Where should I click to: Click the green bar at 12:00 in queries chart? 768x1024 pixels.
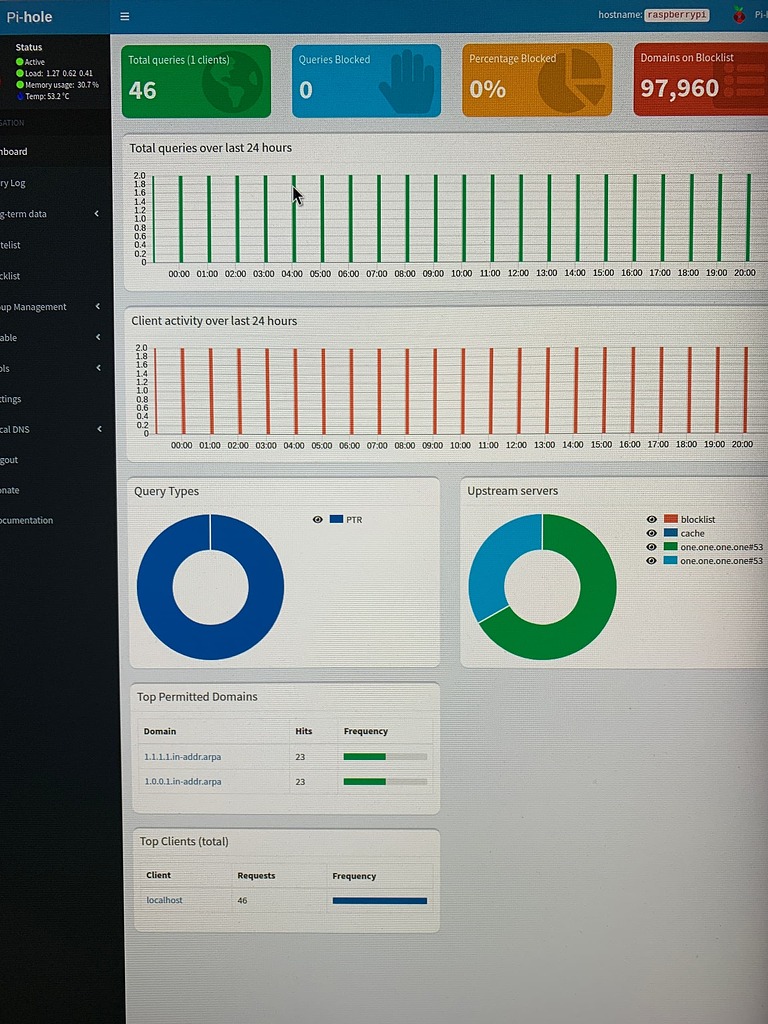pos(520,218)
